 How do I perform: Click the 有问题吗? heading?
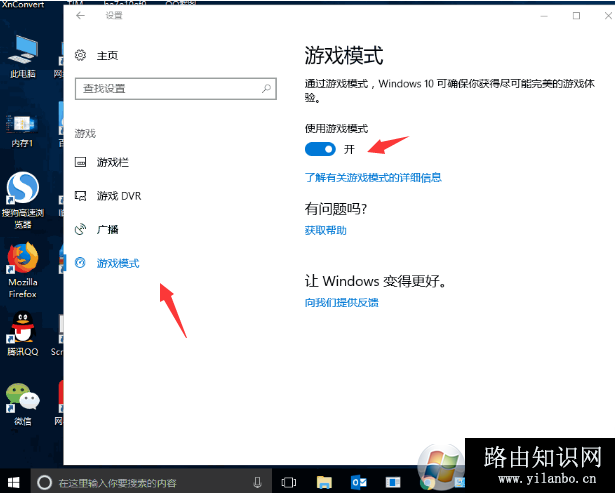[336, 209]
